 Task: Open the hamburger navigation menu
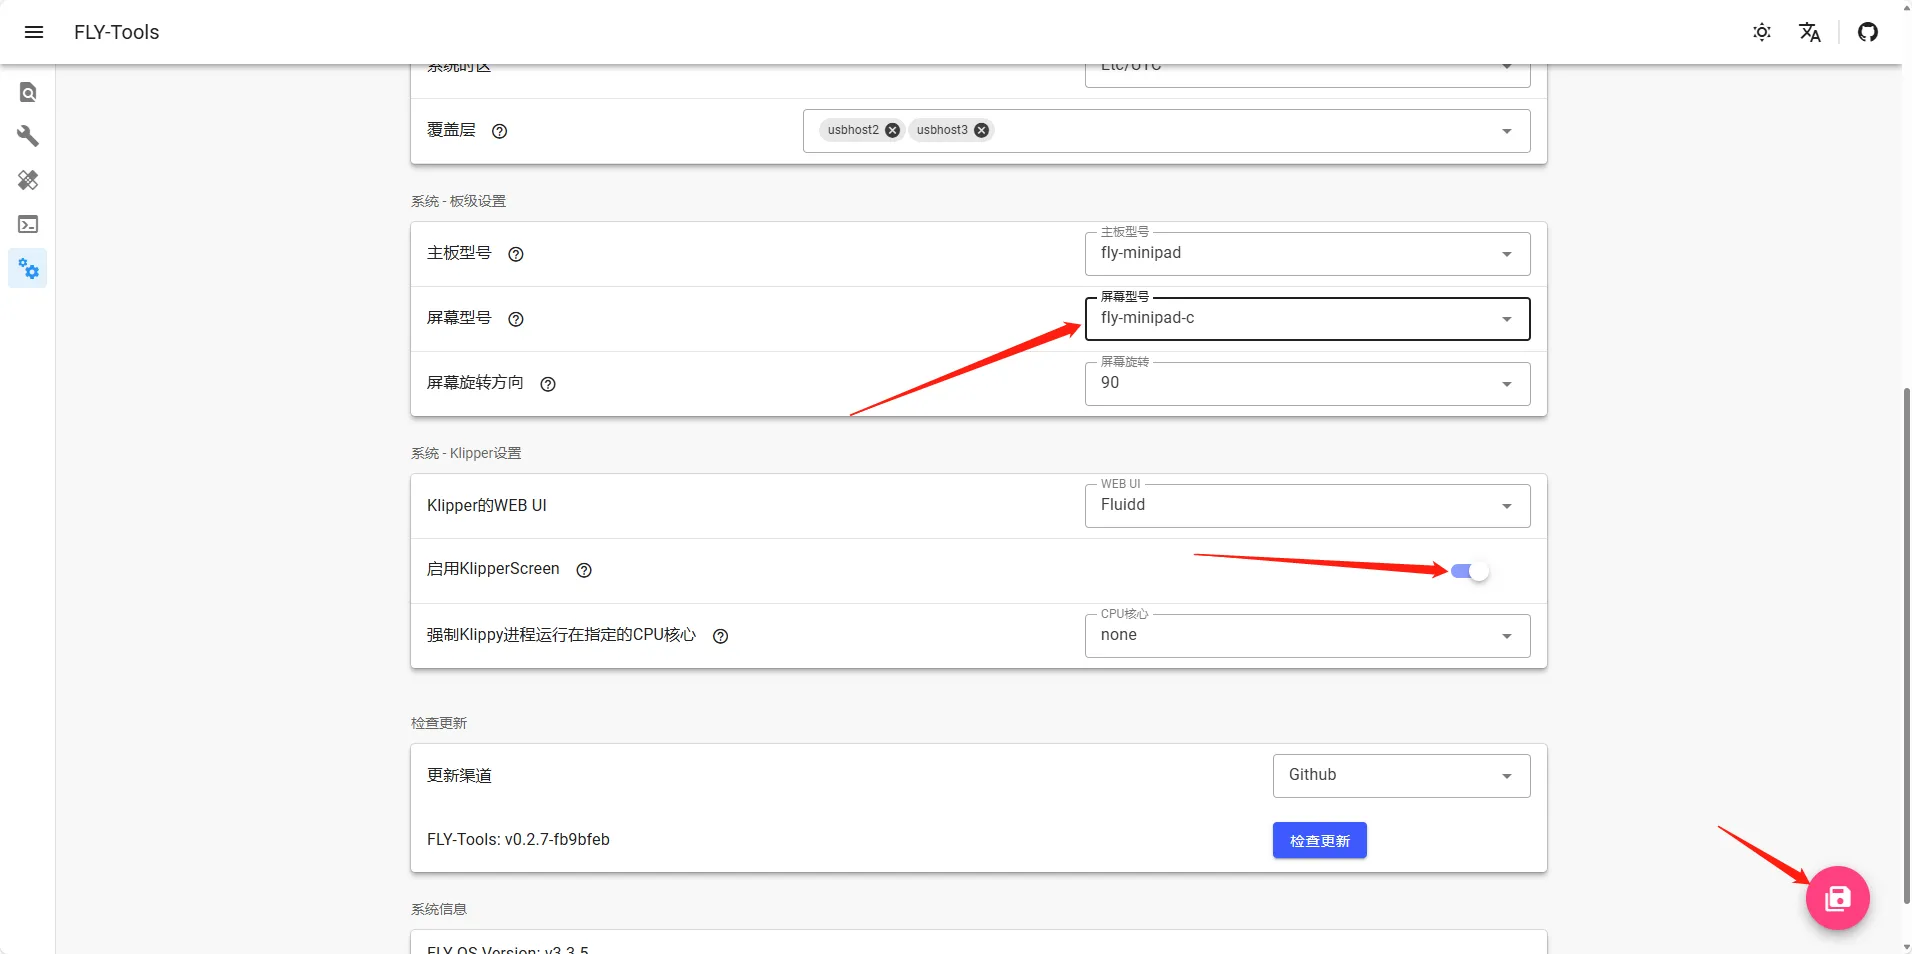click(x=33, y=32)
